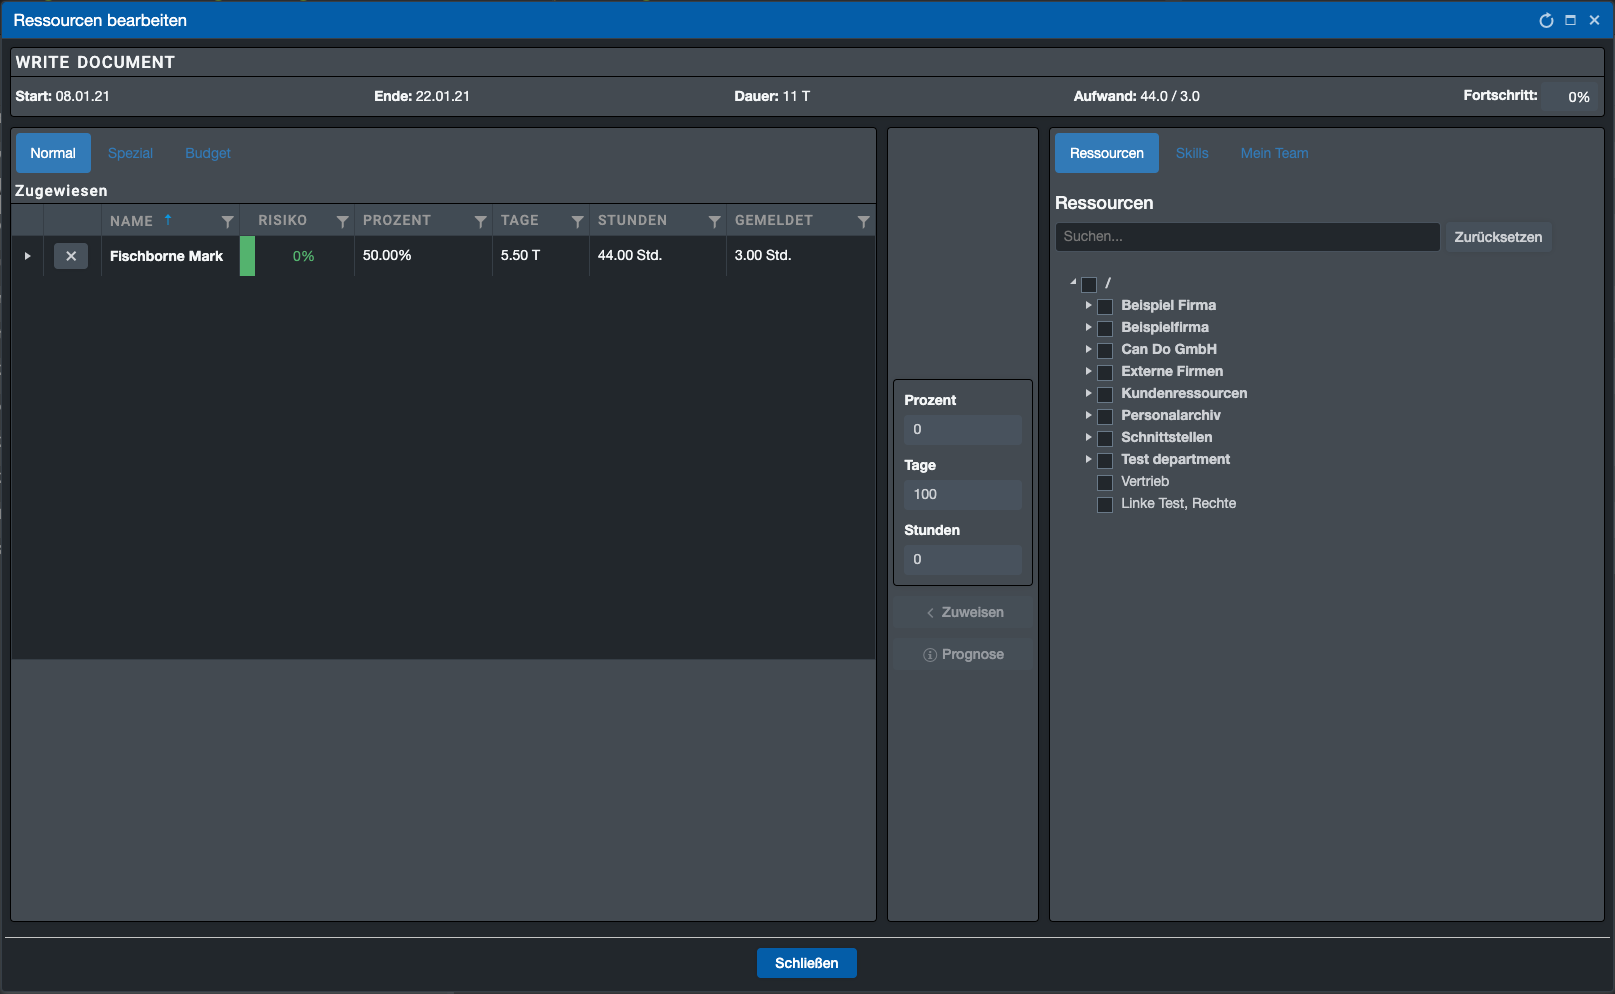Click the refresh icon in title bar

coord(1546,20)
